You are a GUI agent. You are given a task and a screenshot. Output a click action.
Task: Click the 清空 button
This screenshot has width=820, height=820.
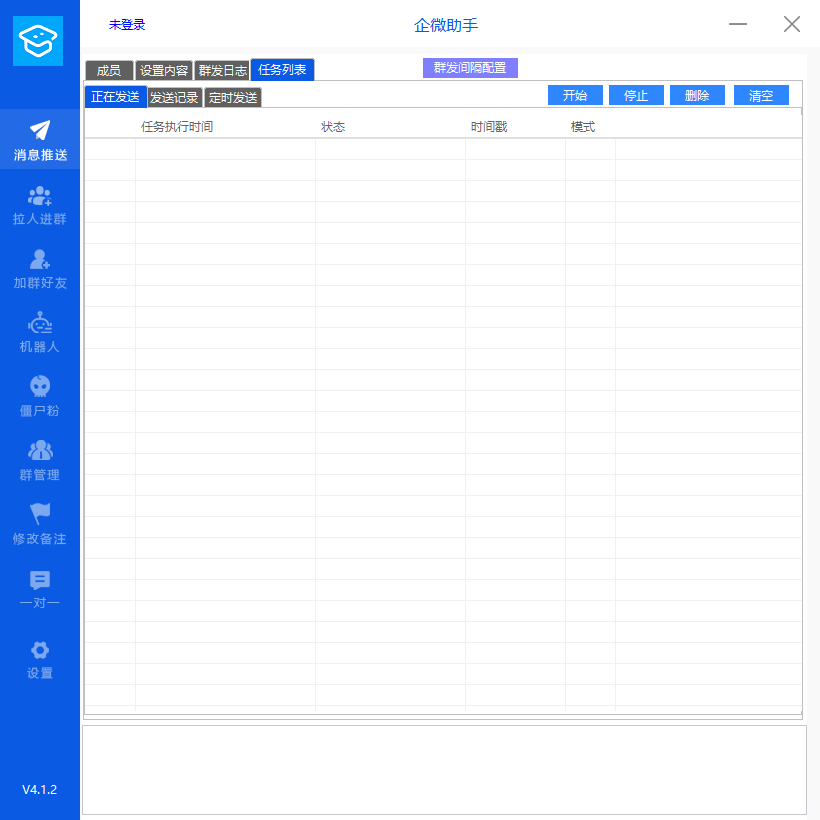761,95
